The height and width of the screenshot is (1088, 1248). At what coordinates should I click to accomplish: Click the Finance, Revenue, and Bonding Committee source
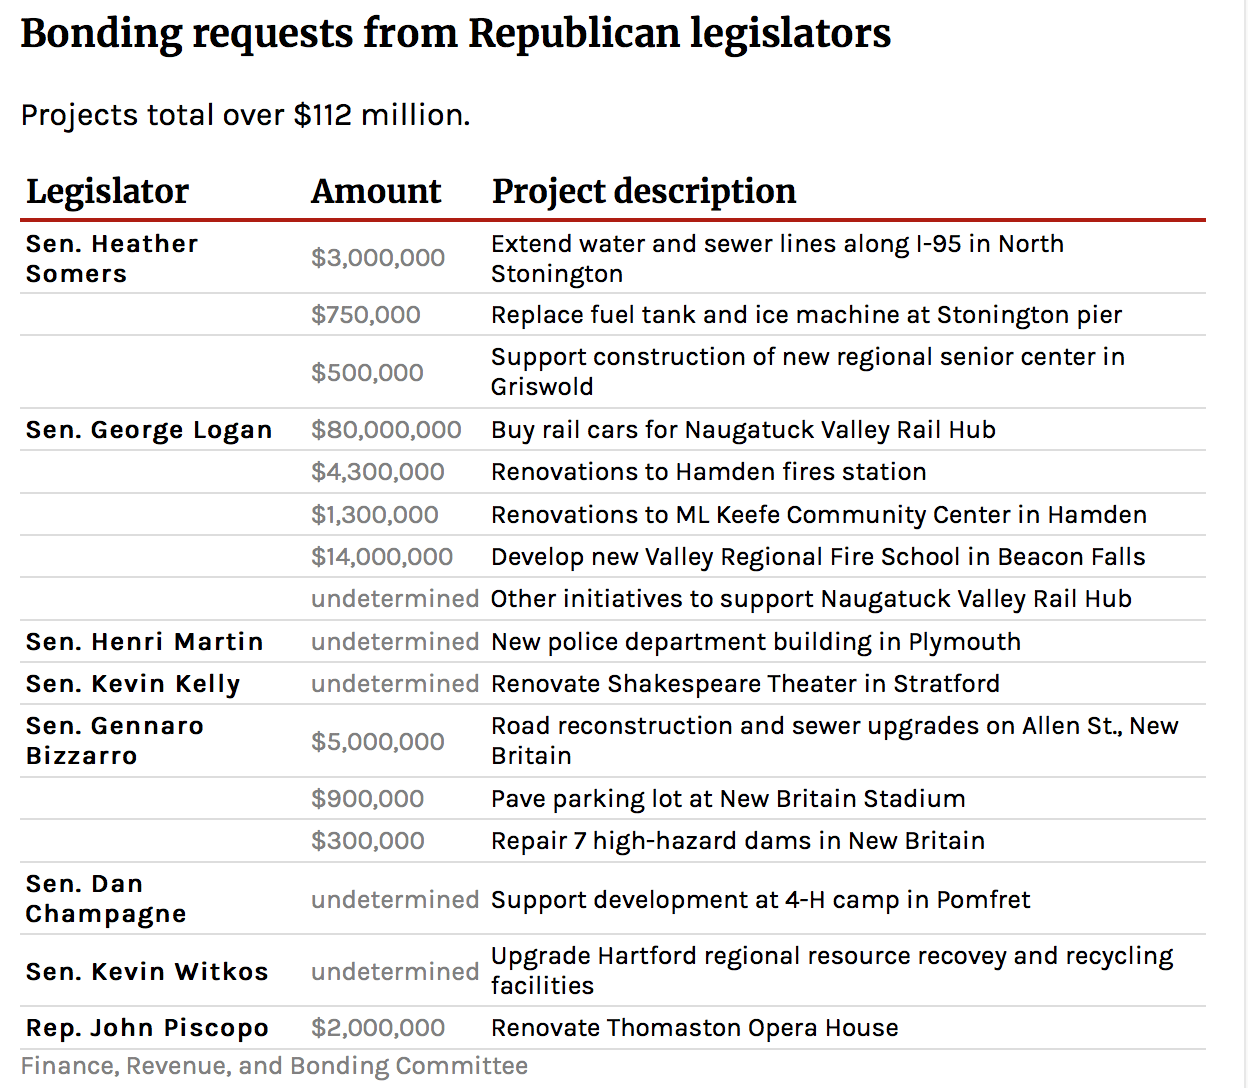[274, 1066]
